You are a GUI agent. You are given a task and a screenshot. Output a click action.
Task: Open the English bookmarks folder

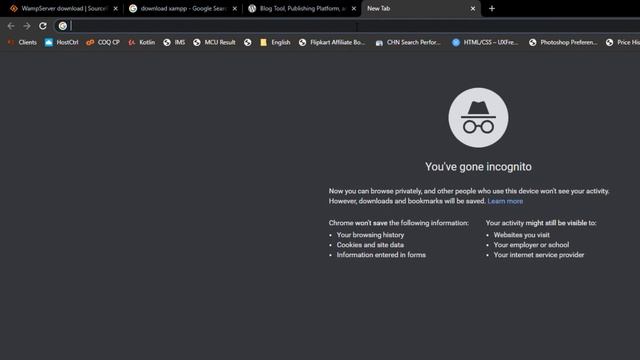[275, 42]
